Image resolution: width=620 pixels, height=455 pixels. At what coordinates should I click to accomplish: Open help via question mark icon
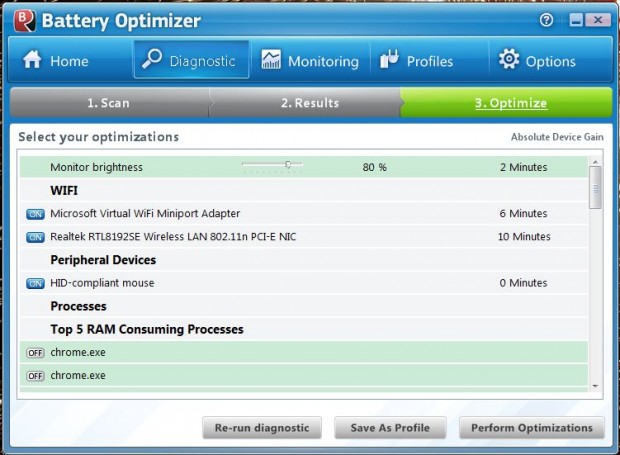coord(546,20)
